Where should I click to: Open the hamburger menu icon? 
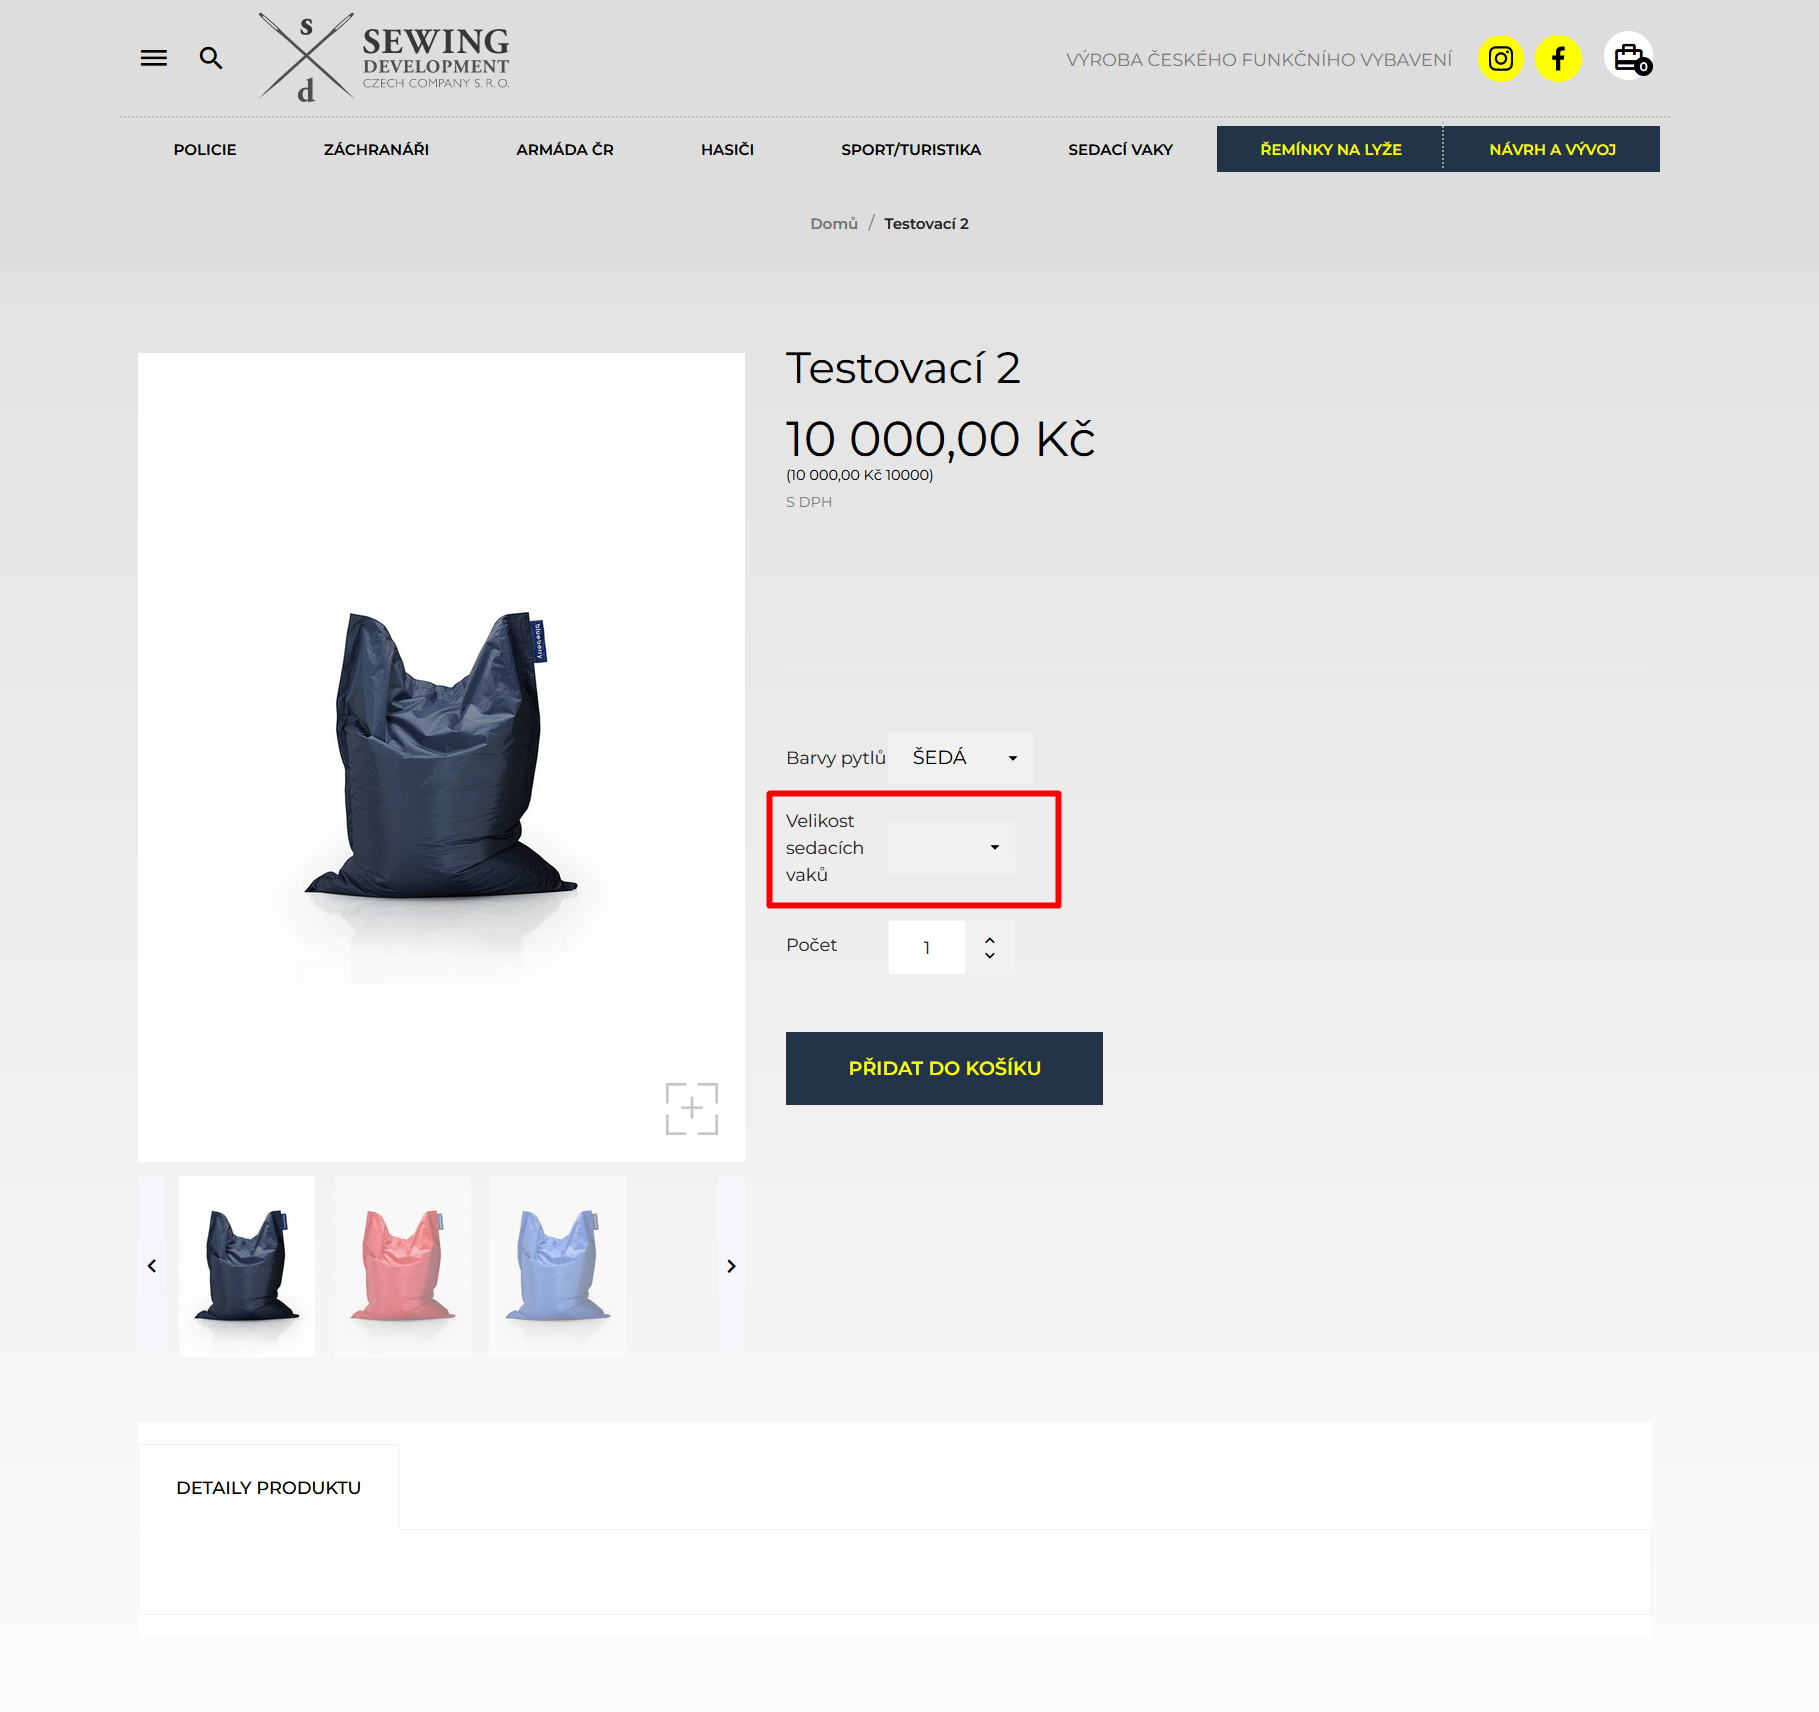[153, 58]
